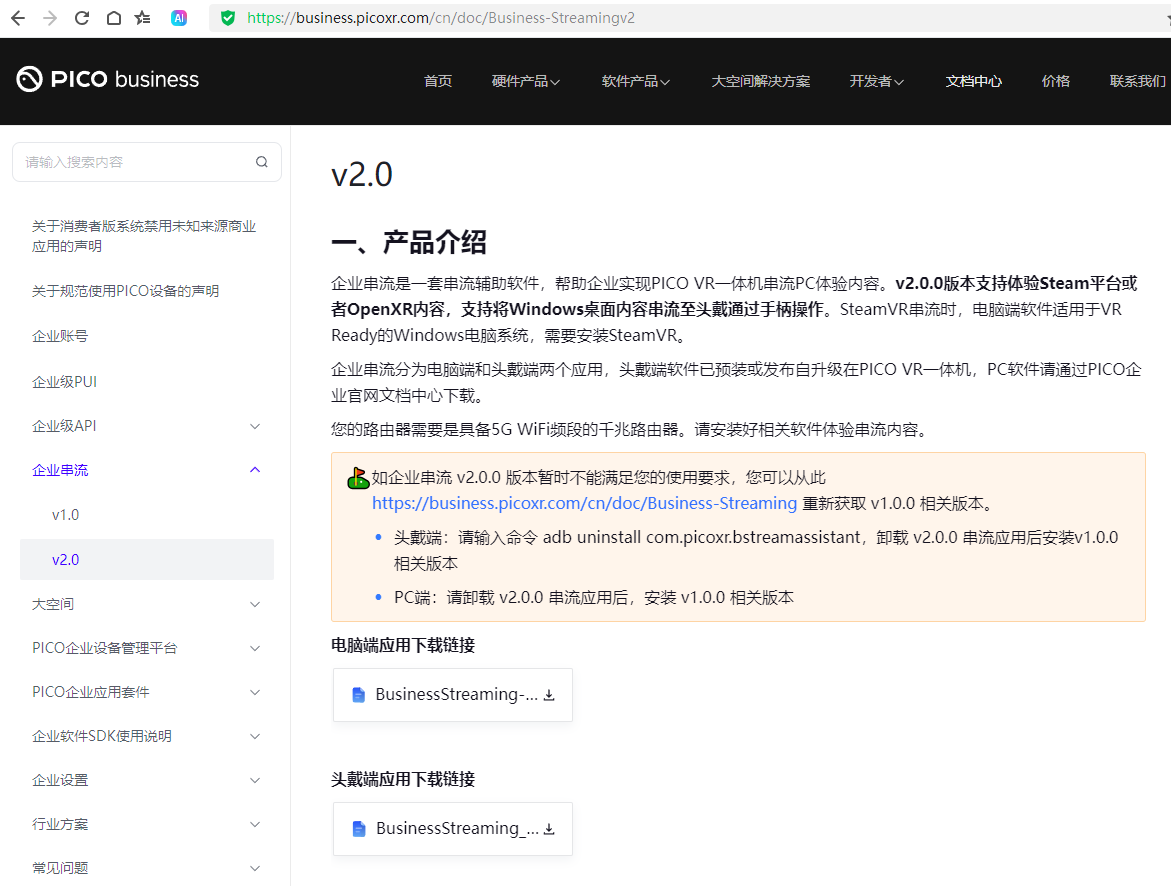Click the 头戴端应用下载链接 heading
This screenshot has width=1171, height=886.
pyautogui.click(x=403, y=779)
